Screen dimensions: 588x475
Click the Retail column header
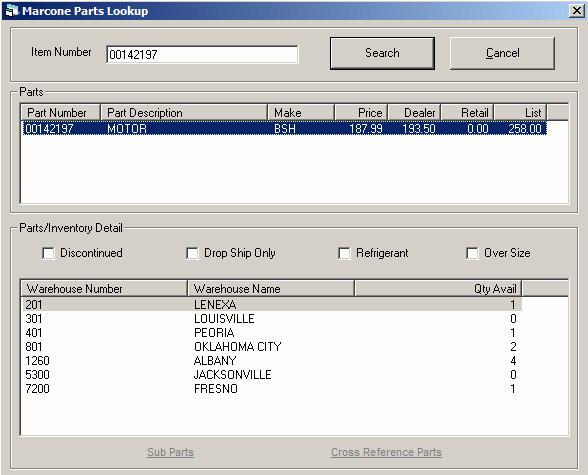click(x=467, y=112)
